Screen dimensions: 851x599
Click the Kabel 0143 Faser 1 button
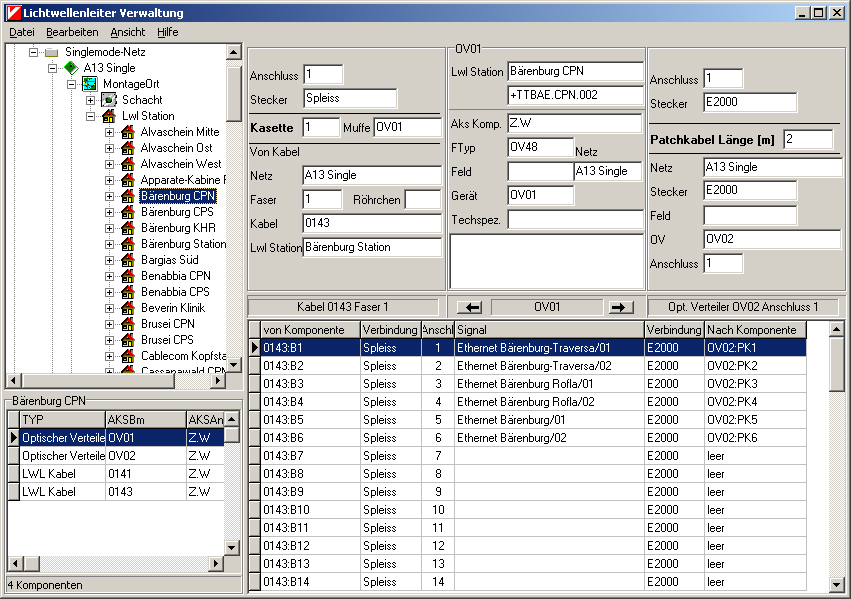coord(343,307)
